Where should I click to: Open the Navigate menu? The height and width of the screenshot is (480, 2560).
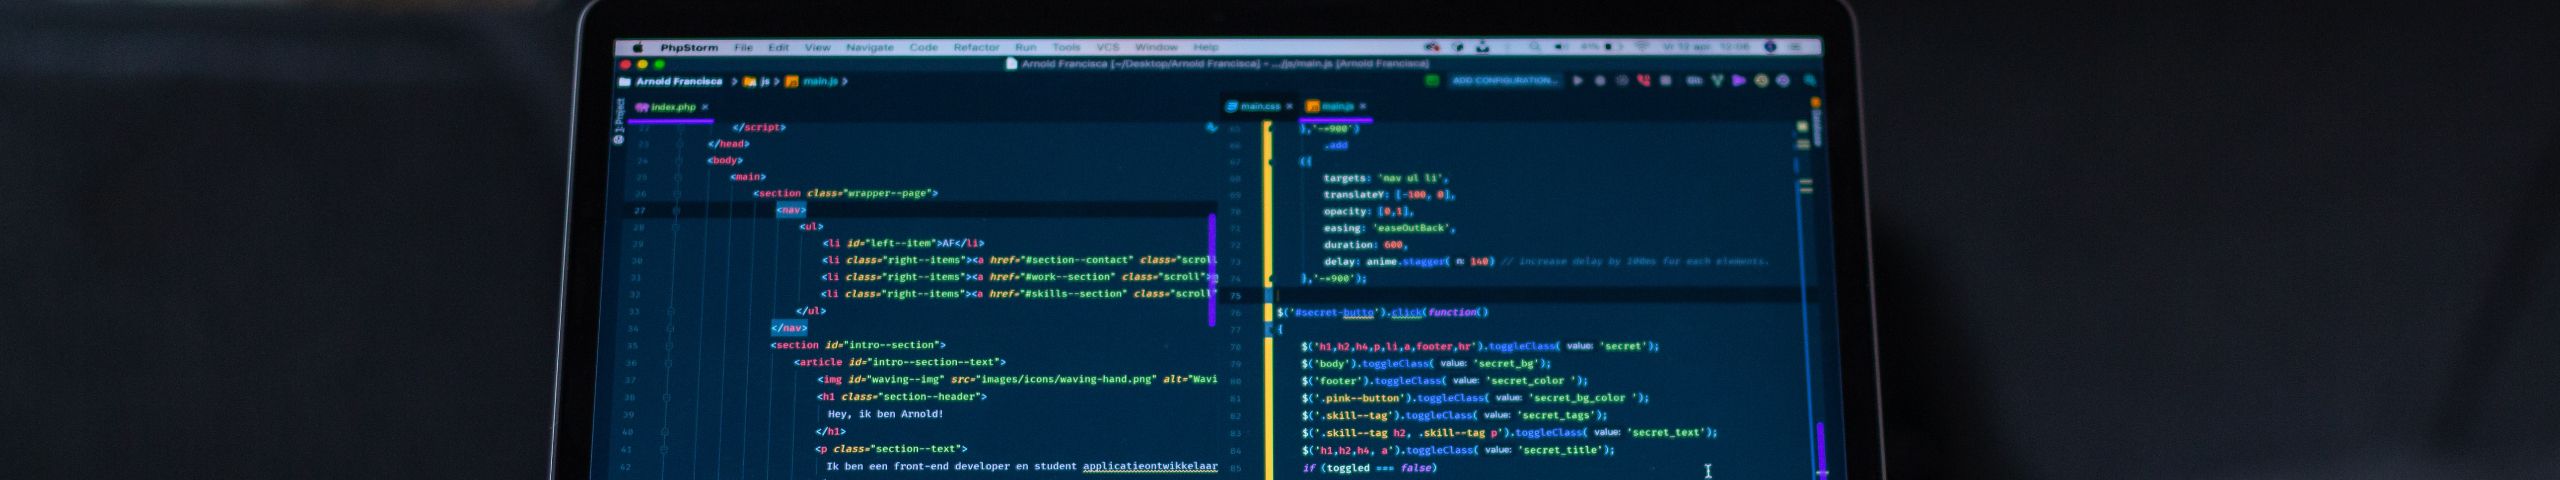point(869,47)
